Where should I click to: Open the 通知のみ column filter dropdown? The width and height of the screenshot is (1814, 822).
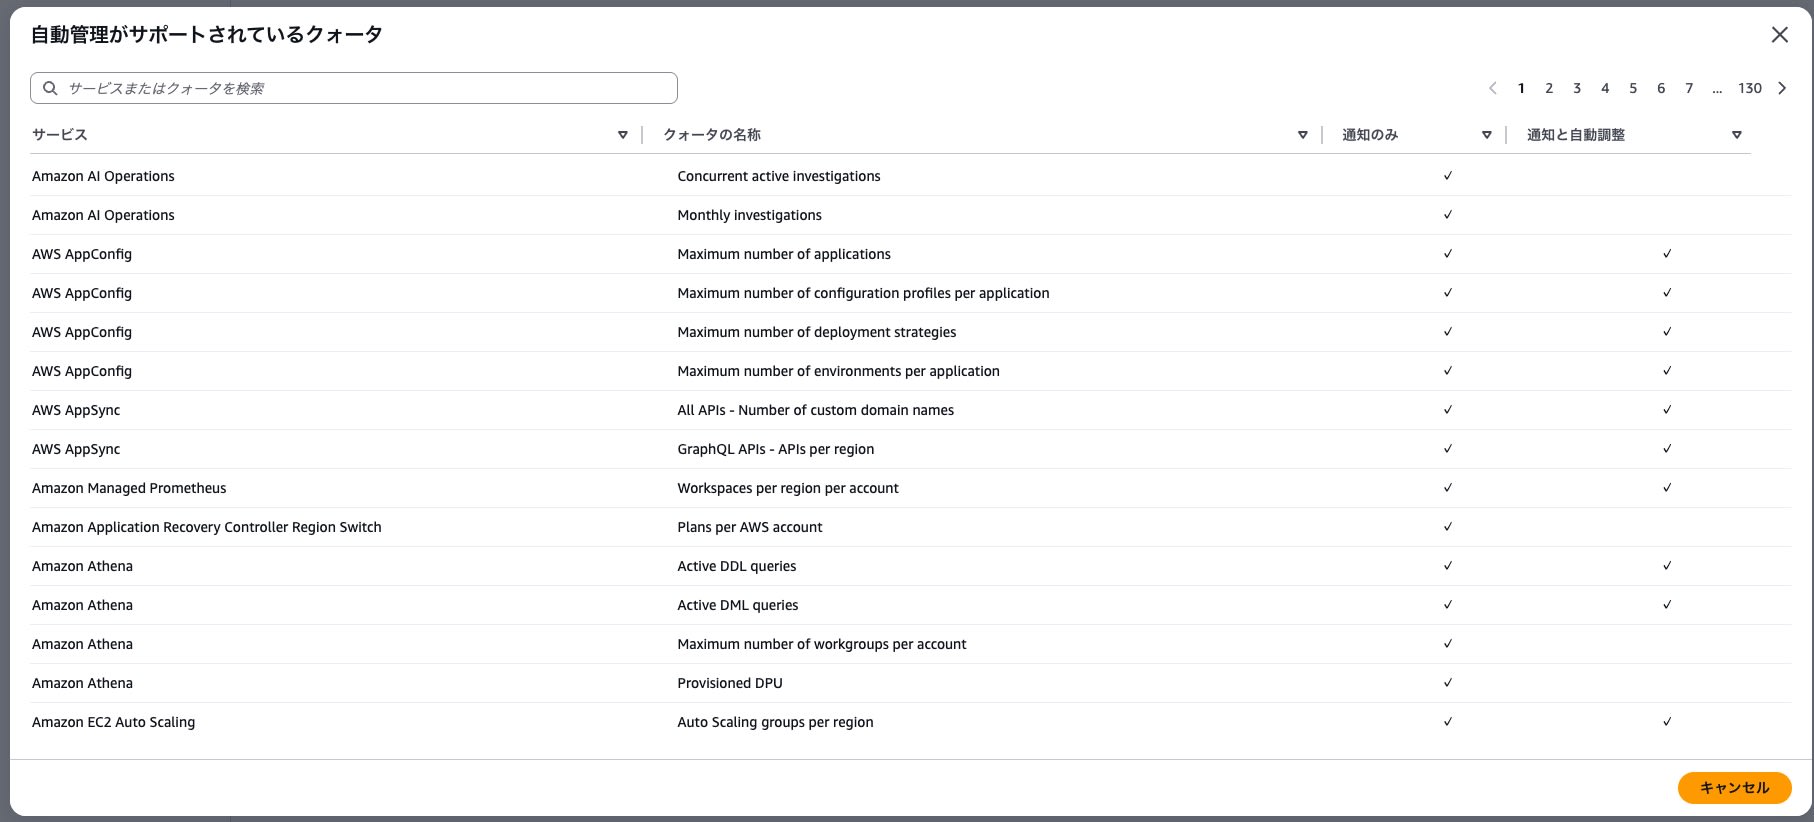pyautogui.click(x=1487, y=134)
